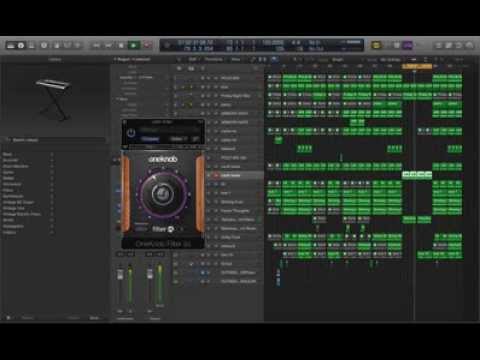Open the Edit menu in tracks area

[x=193, y=59]
